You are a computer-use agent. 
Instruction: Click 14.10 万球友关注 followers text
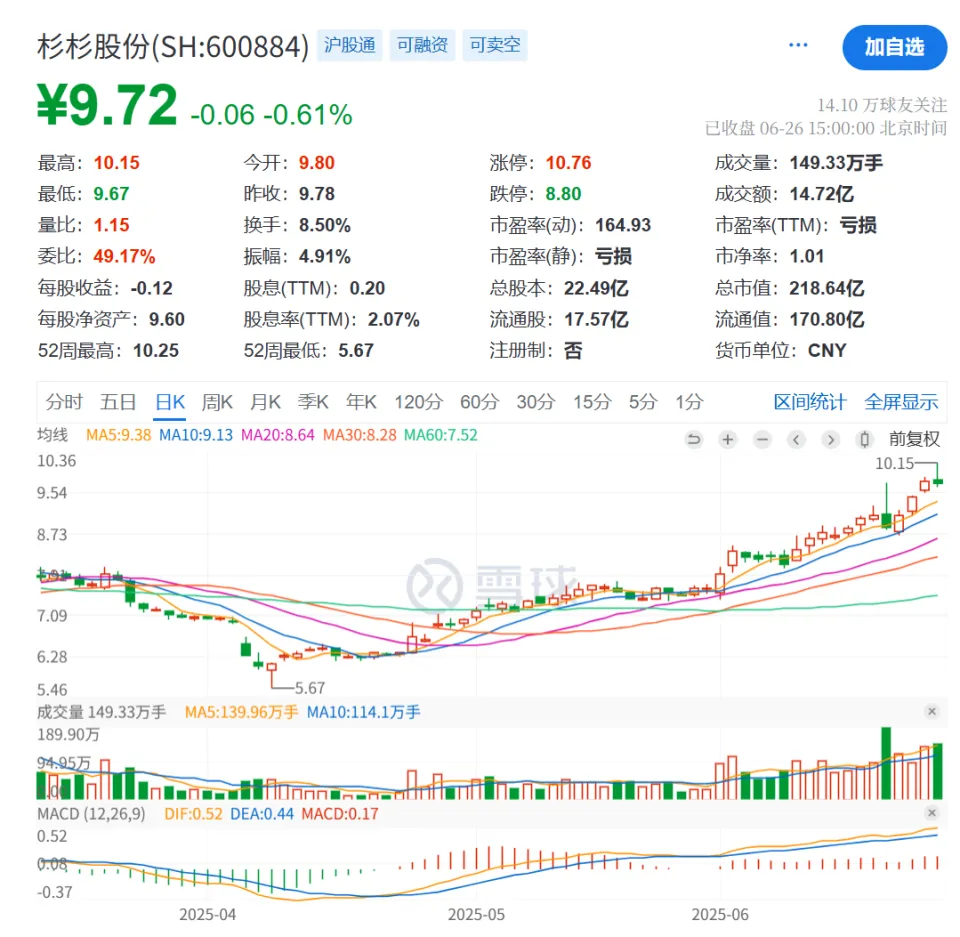click(882, 105)
